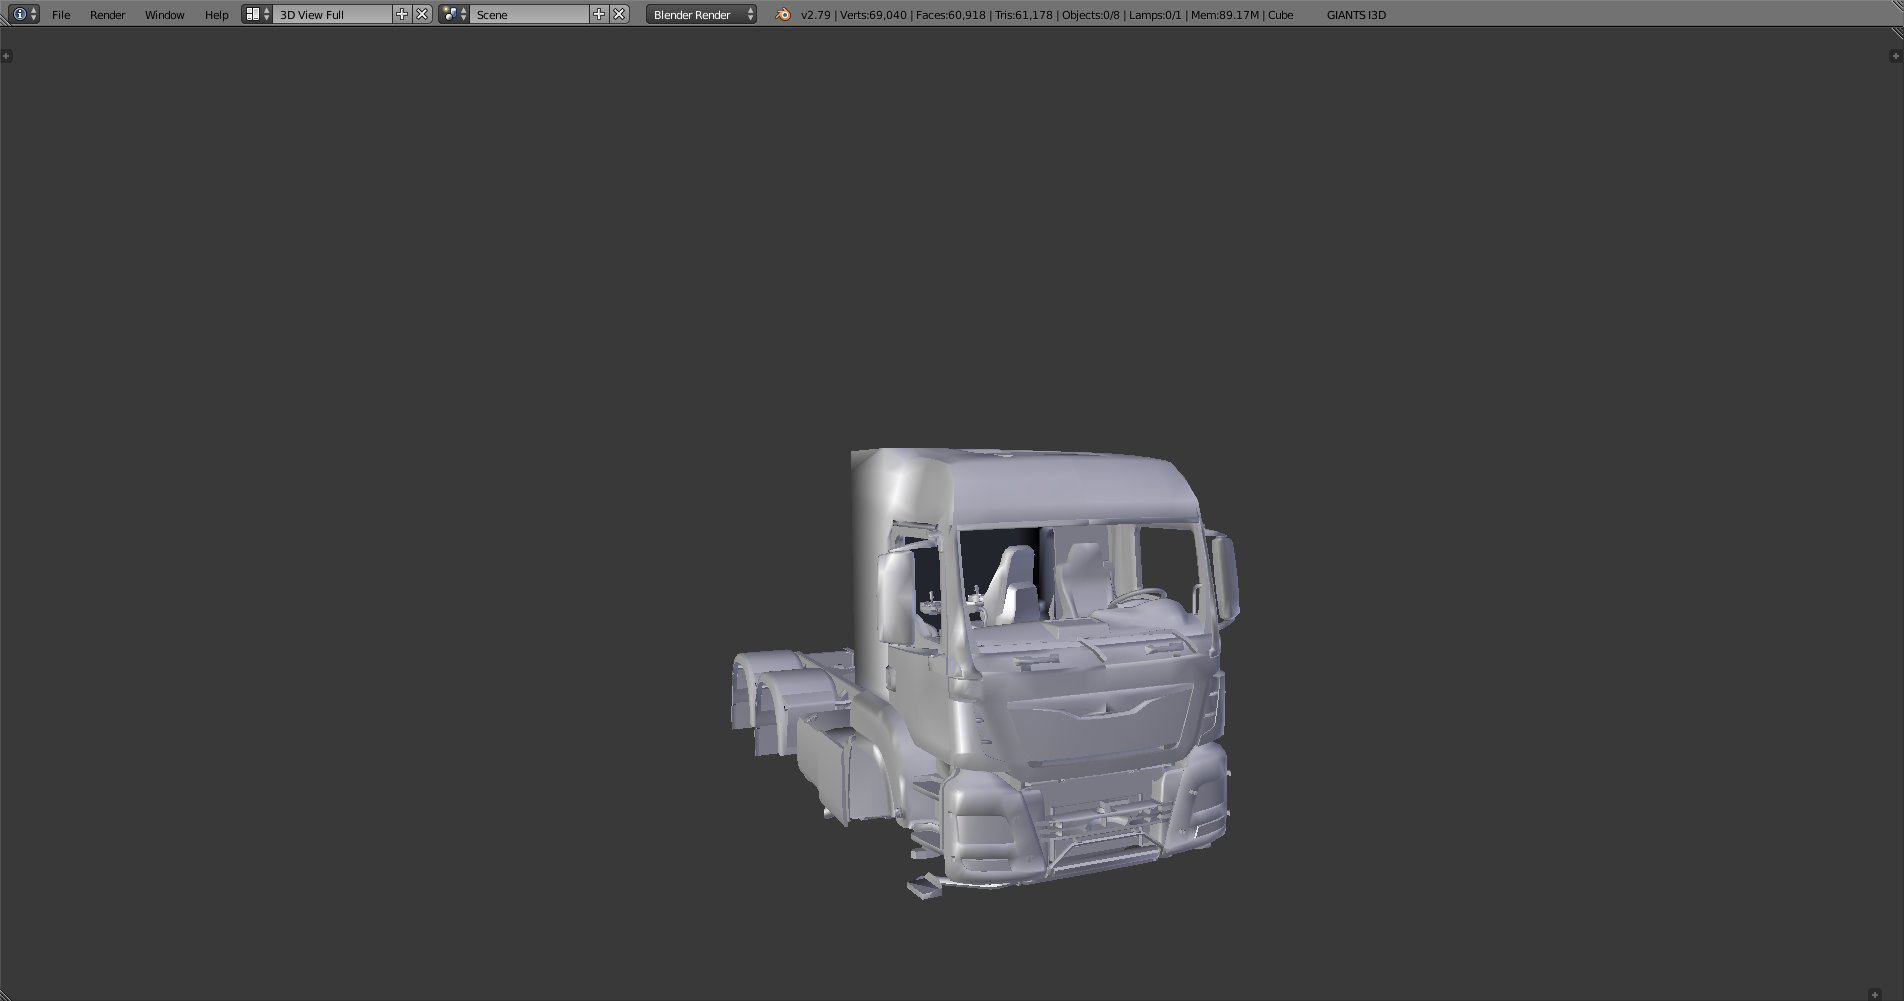
Task: Click the Scene name field
Action: (528, 15)
